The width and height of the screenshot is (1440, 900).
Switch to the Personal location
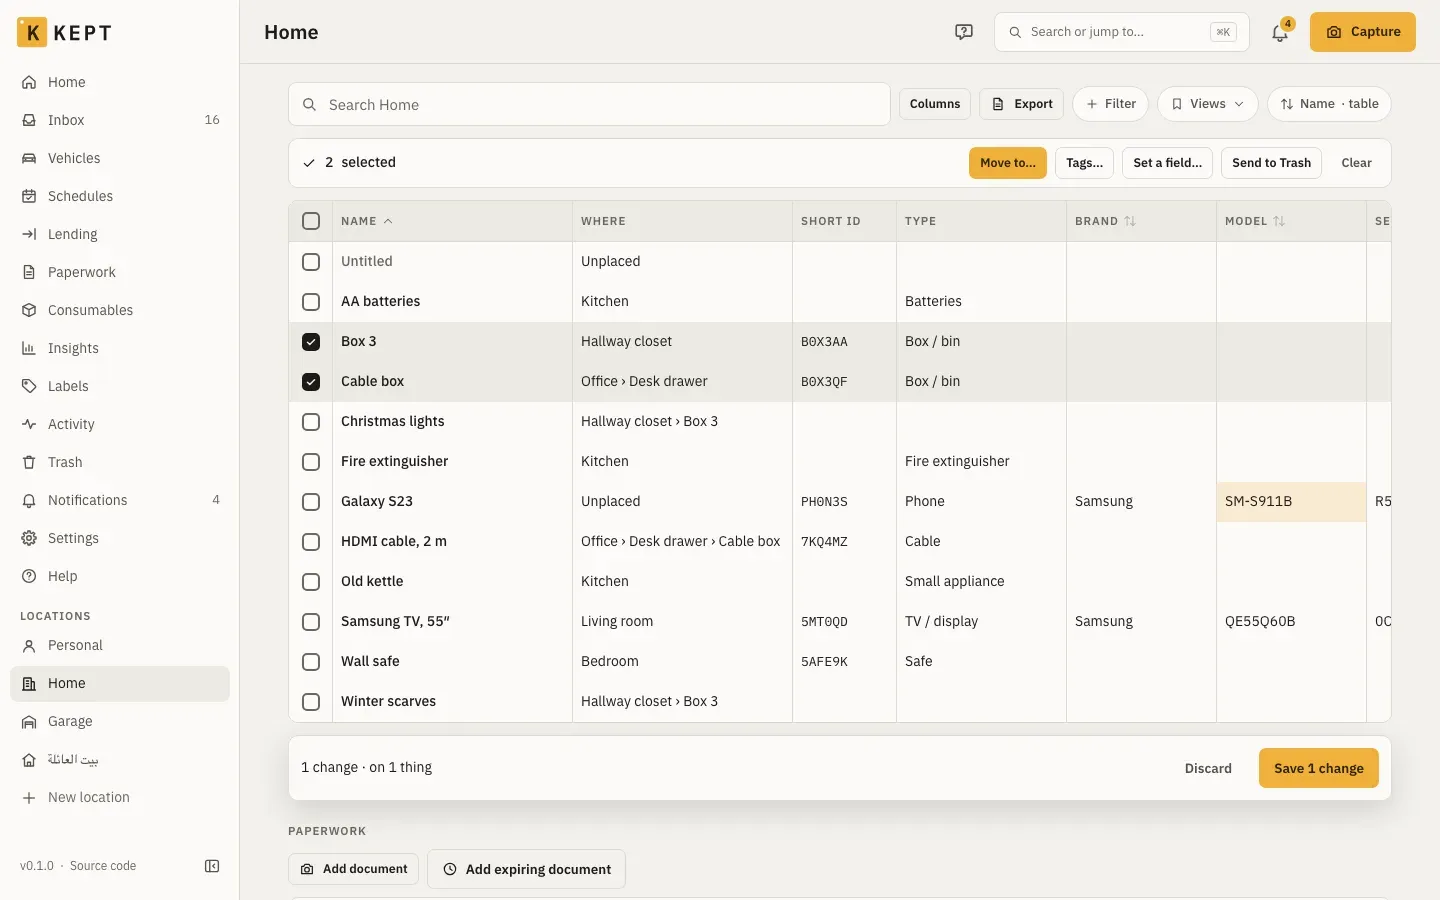point(120,646)
